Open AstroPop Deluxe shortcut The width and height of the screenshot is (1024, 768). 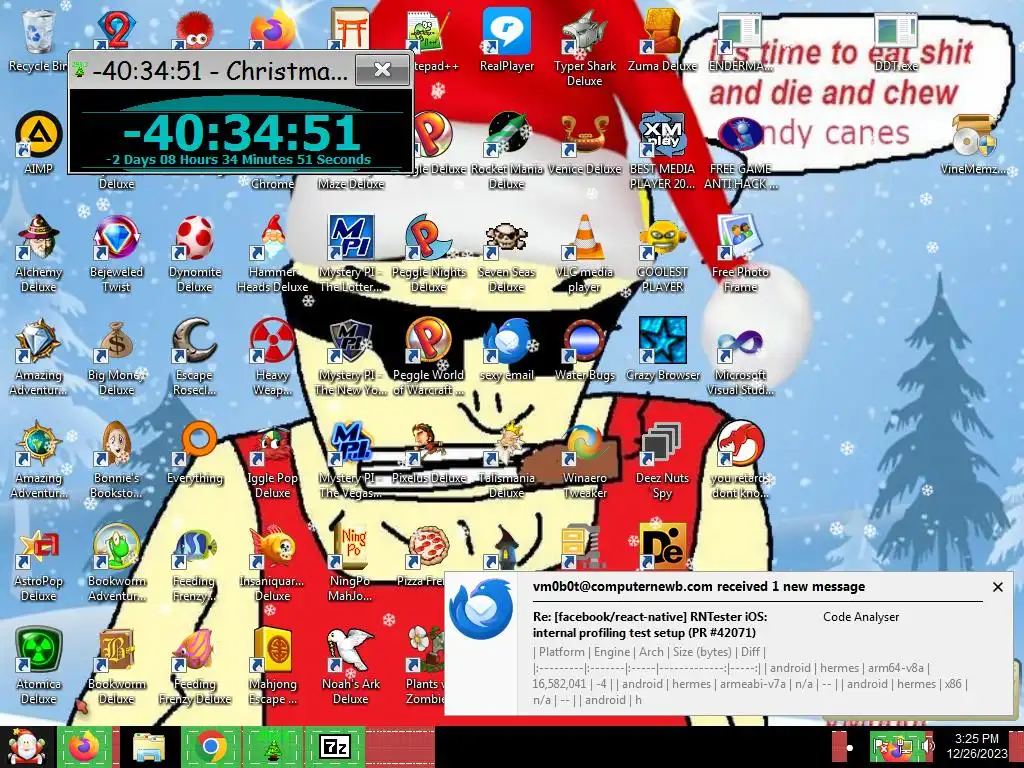point(38,547)
